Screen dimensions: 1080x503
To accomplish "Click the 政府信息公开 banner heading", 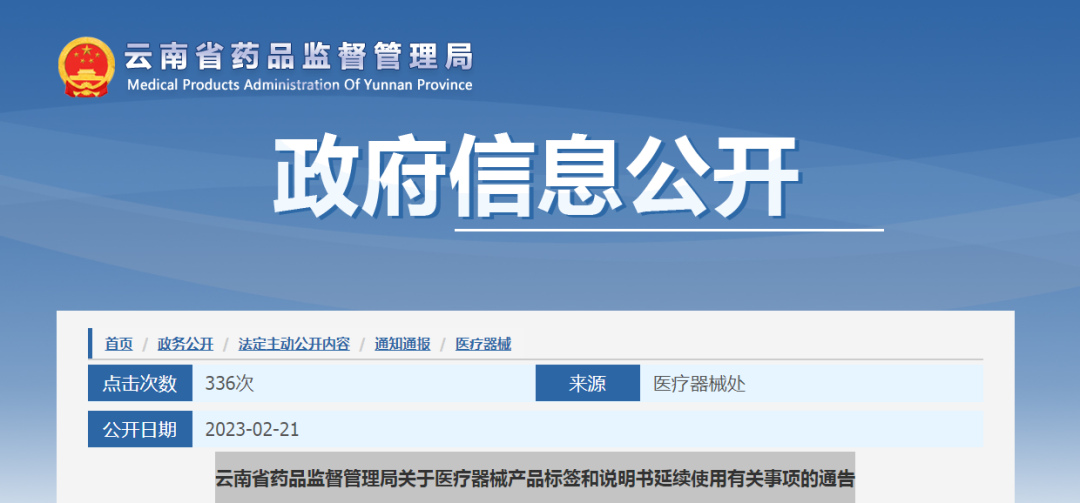I will (537, 176).
